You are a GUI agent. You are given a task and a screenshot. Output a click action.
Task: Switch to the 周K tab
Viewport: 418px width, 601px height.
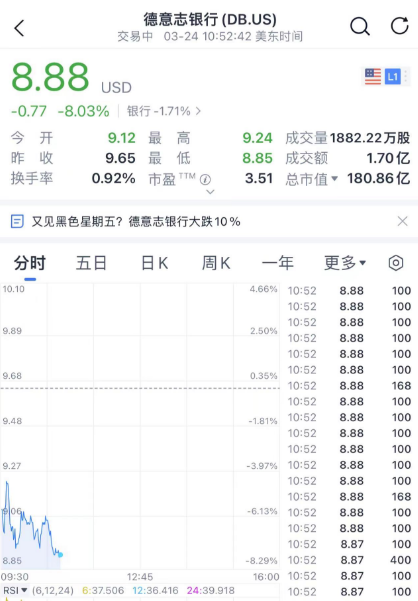pyautogui.click(x=216, y=263)
